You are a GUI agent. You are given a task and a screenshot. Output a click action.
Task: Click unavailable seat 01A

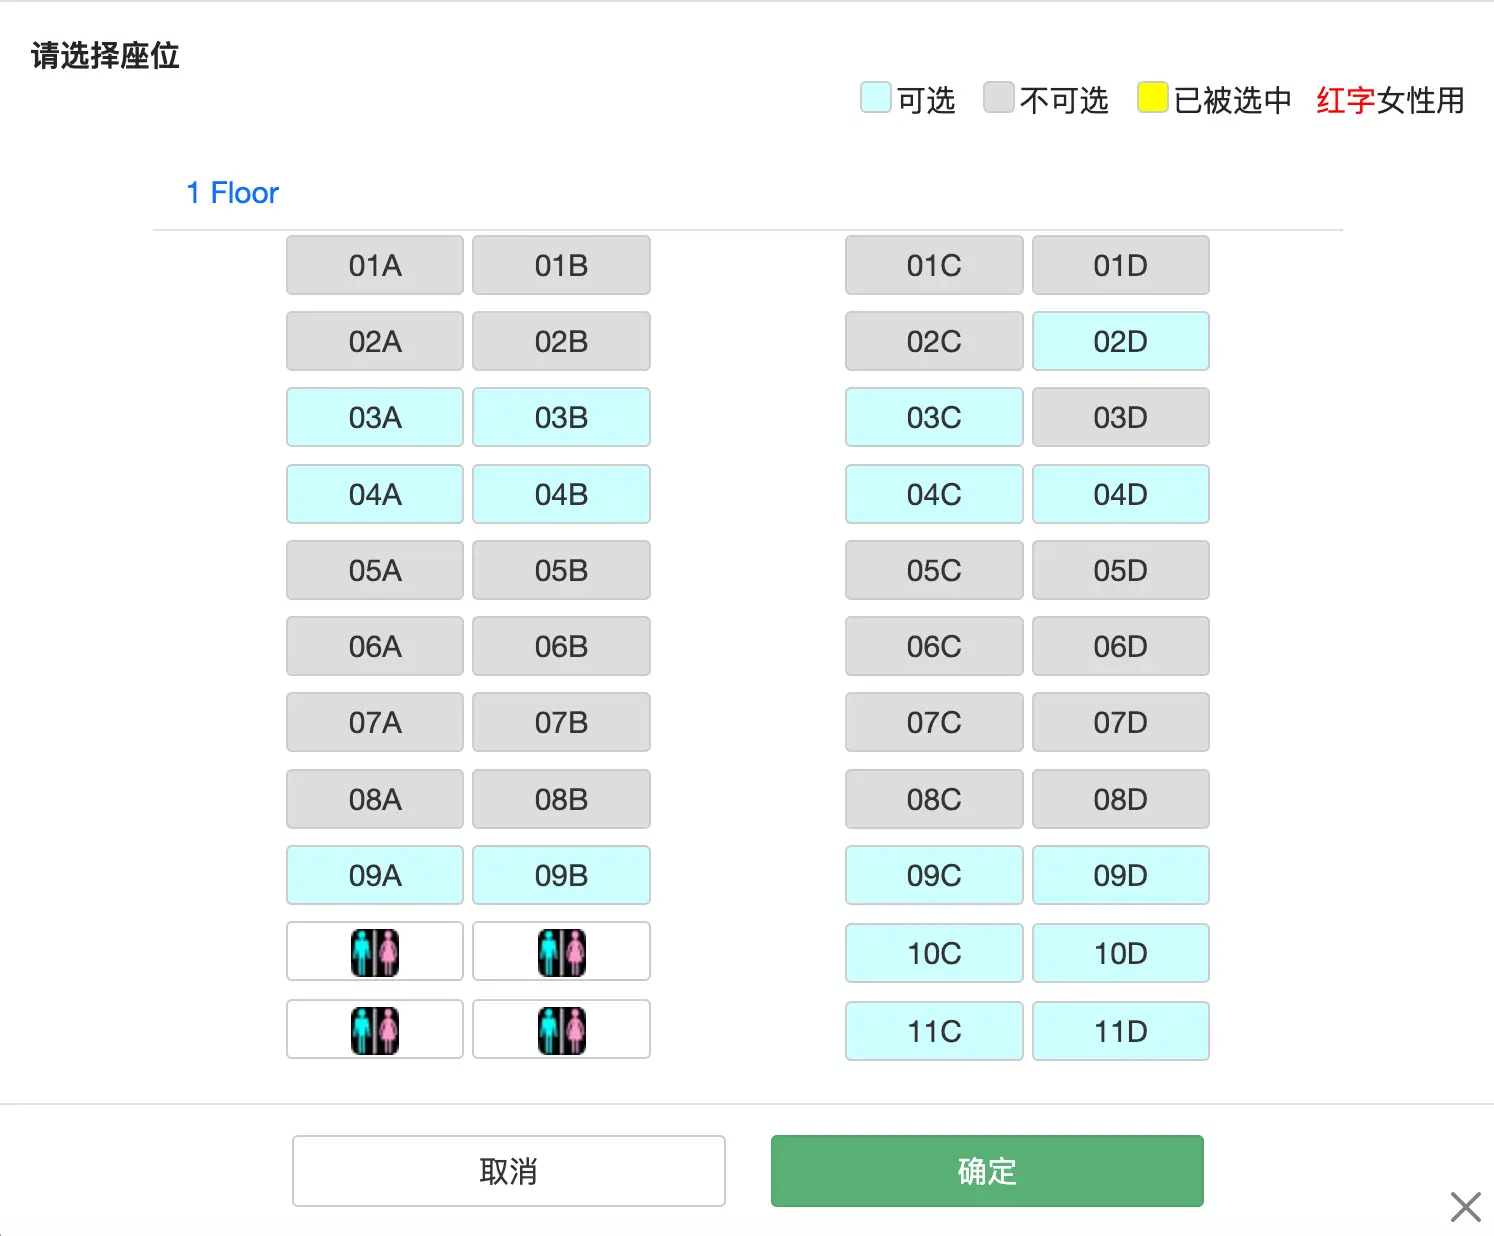[x=375, y=265]
